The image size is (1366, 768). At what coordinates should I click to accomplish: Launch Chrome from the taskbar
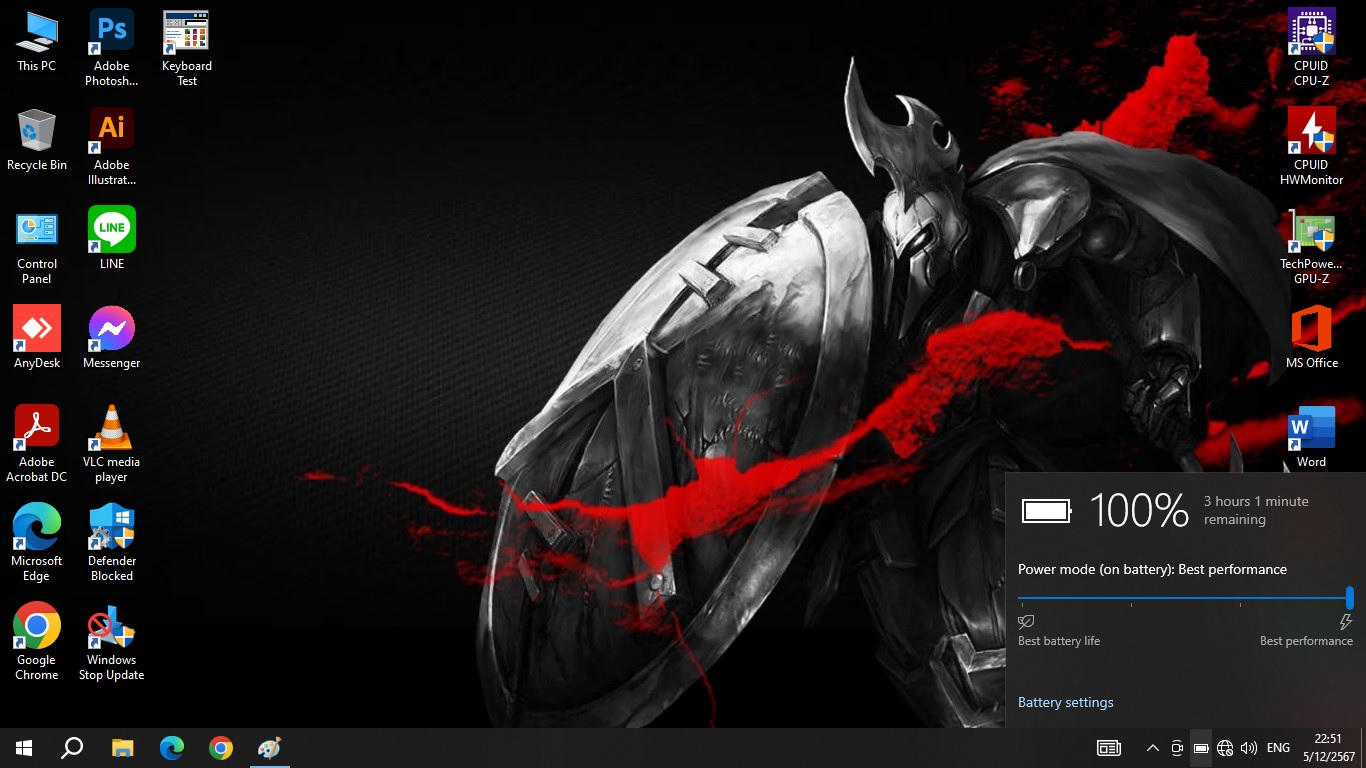click(x=221, y=748)
